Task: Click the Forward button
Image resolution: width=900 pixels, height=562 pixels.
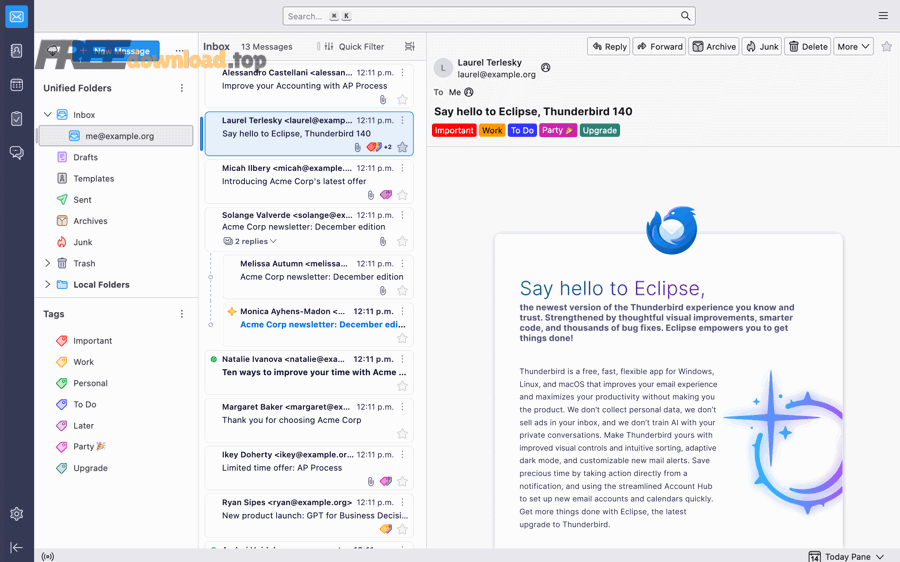Action: [x=659, y=46]
